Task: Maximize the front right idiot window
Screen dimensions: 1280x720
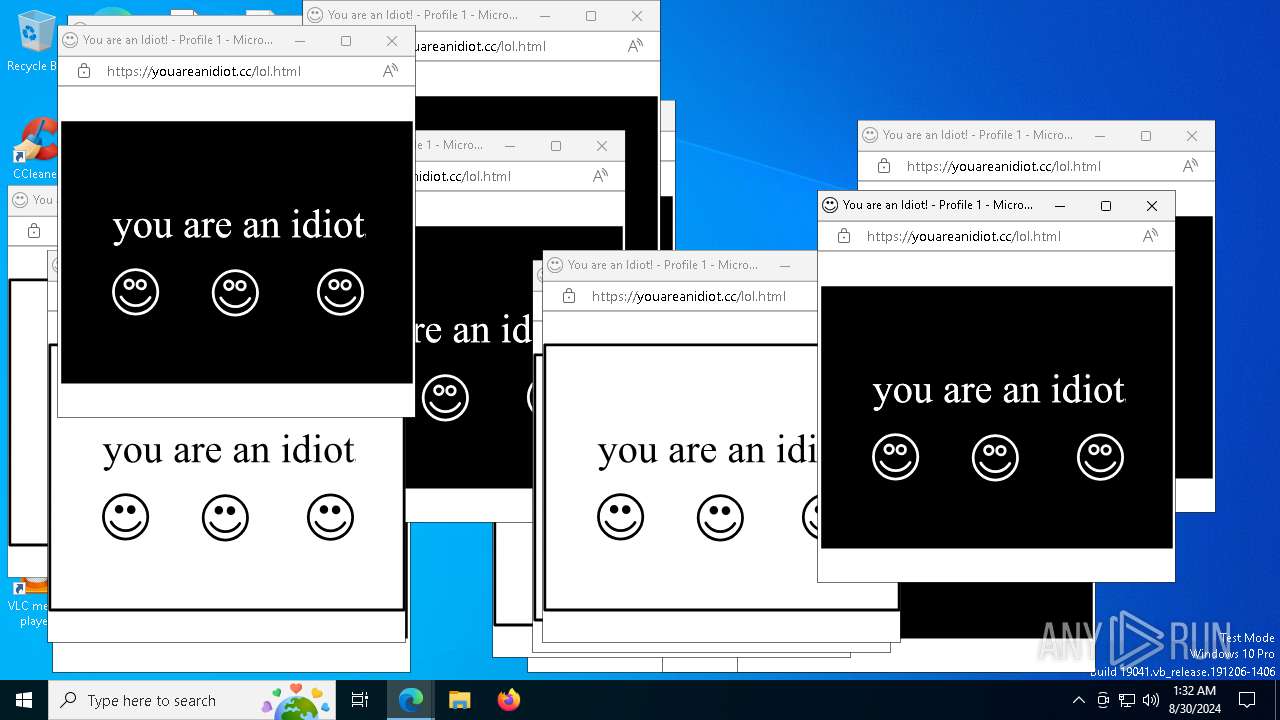Action: tap(1106, 206)
